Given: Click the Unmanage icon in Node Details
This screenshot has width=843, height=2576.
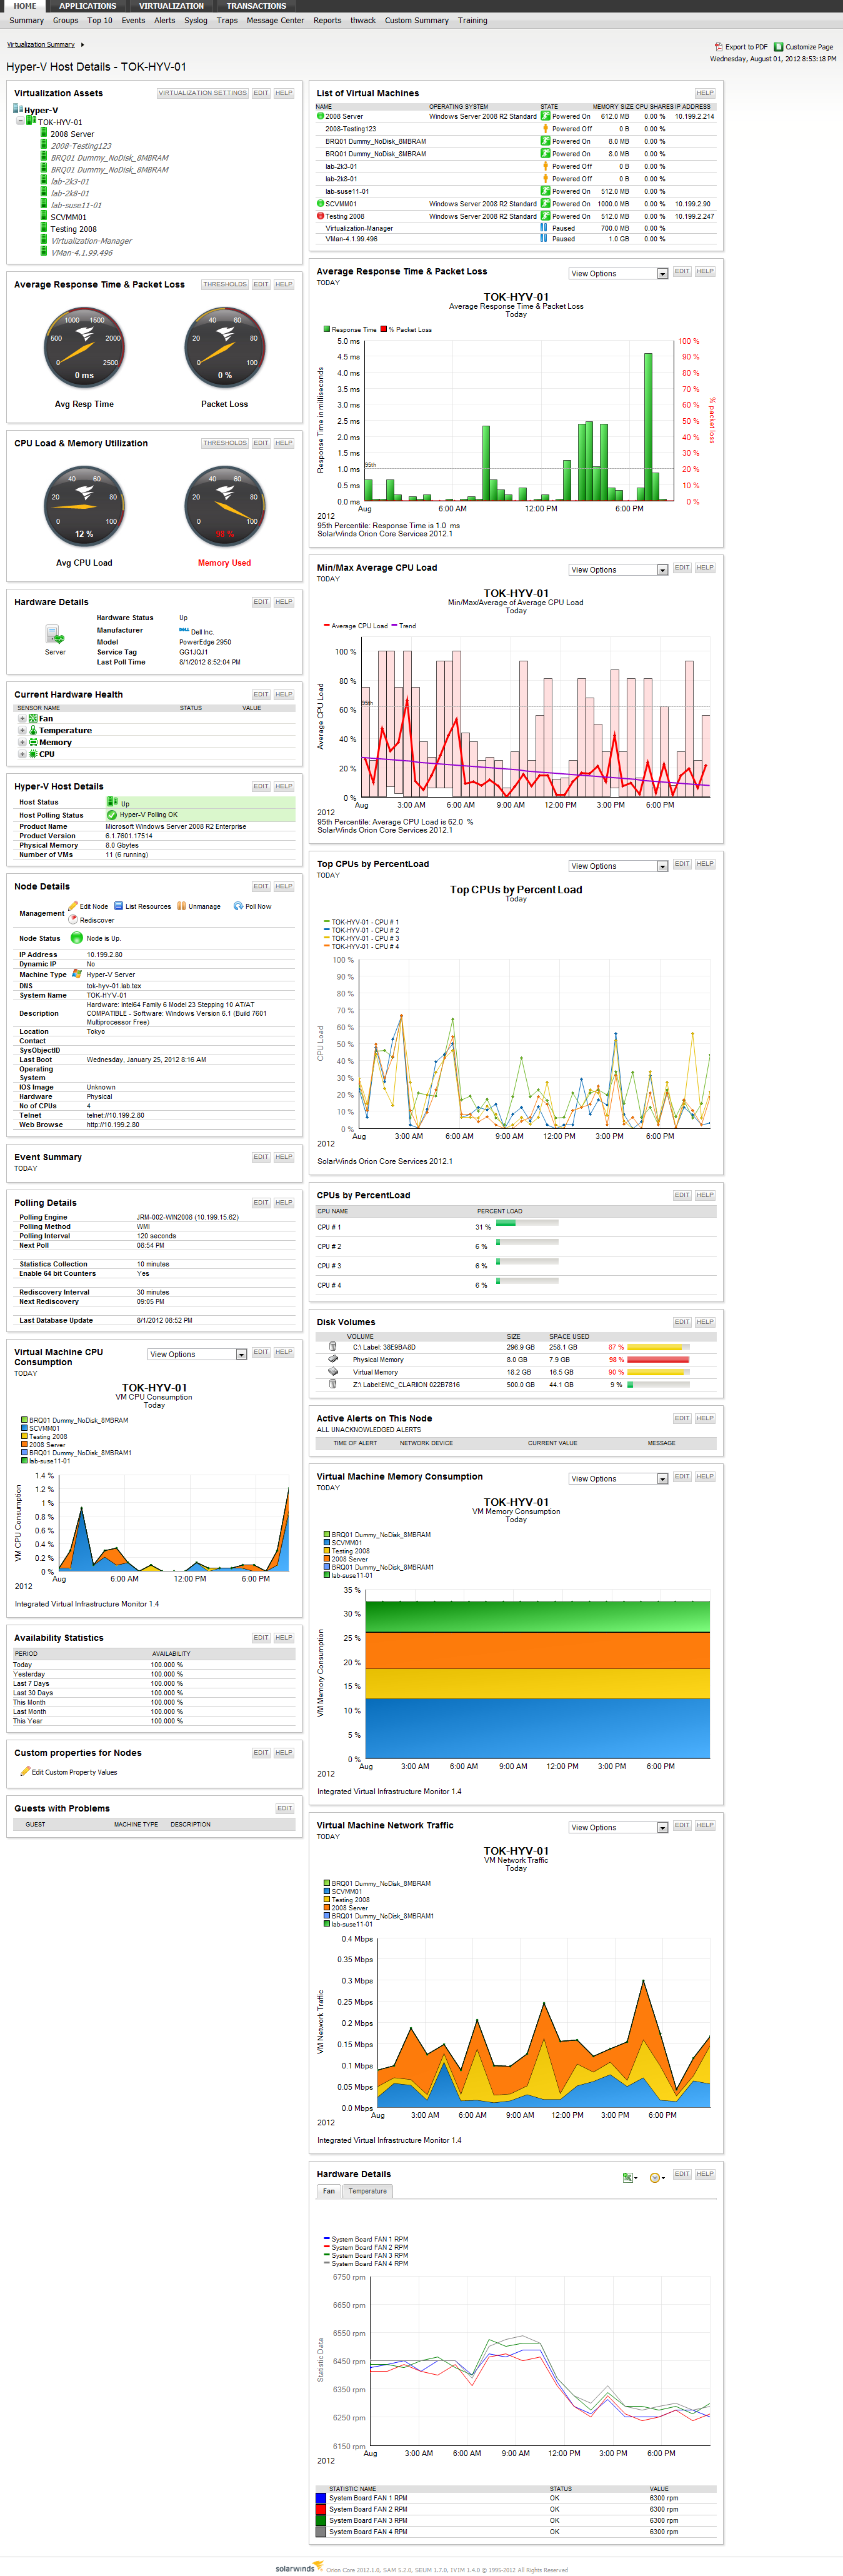Looking at the screenshot, I should click(181, 906).
